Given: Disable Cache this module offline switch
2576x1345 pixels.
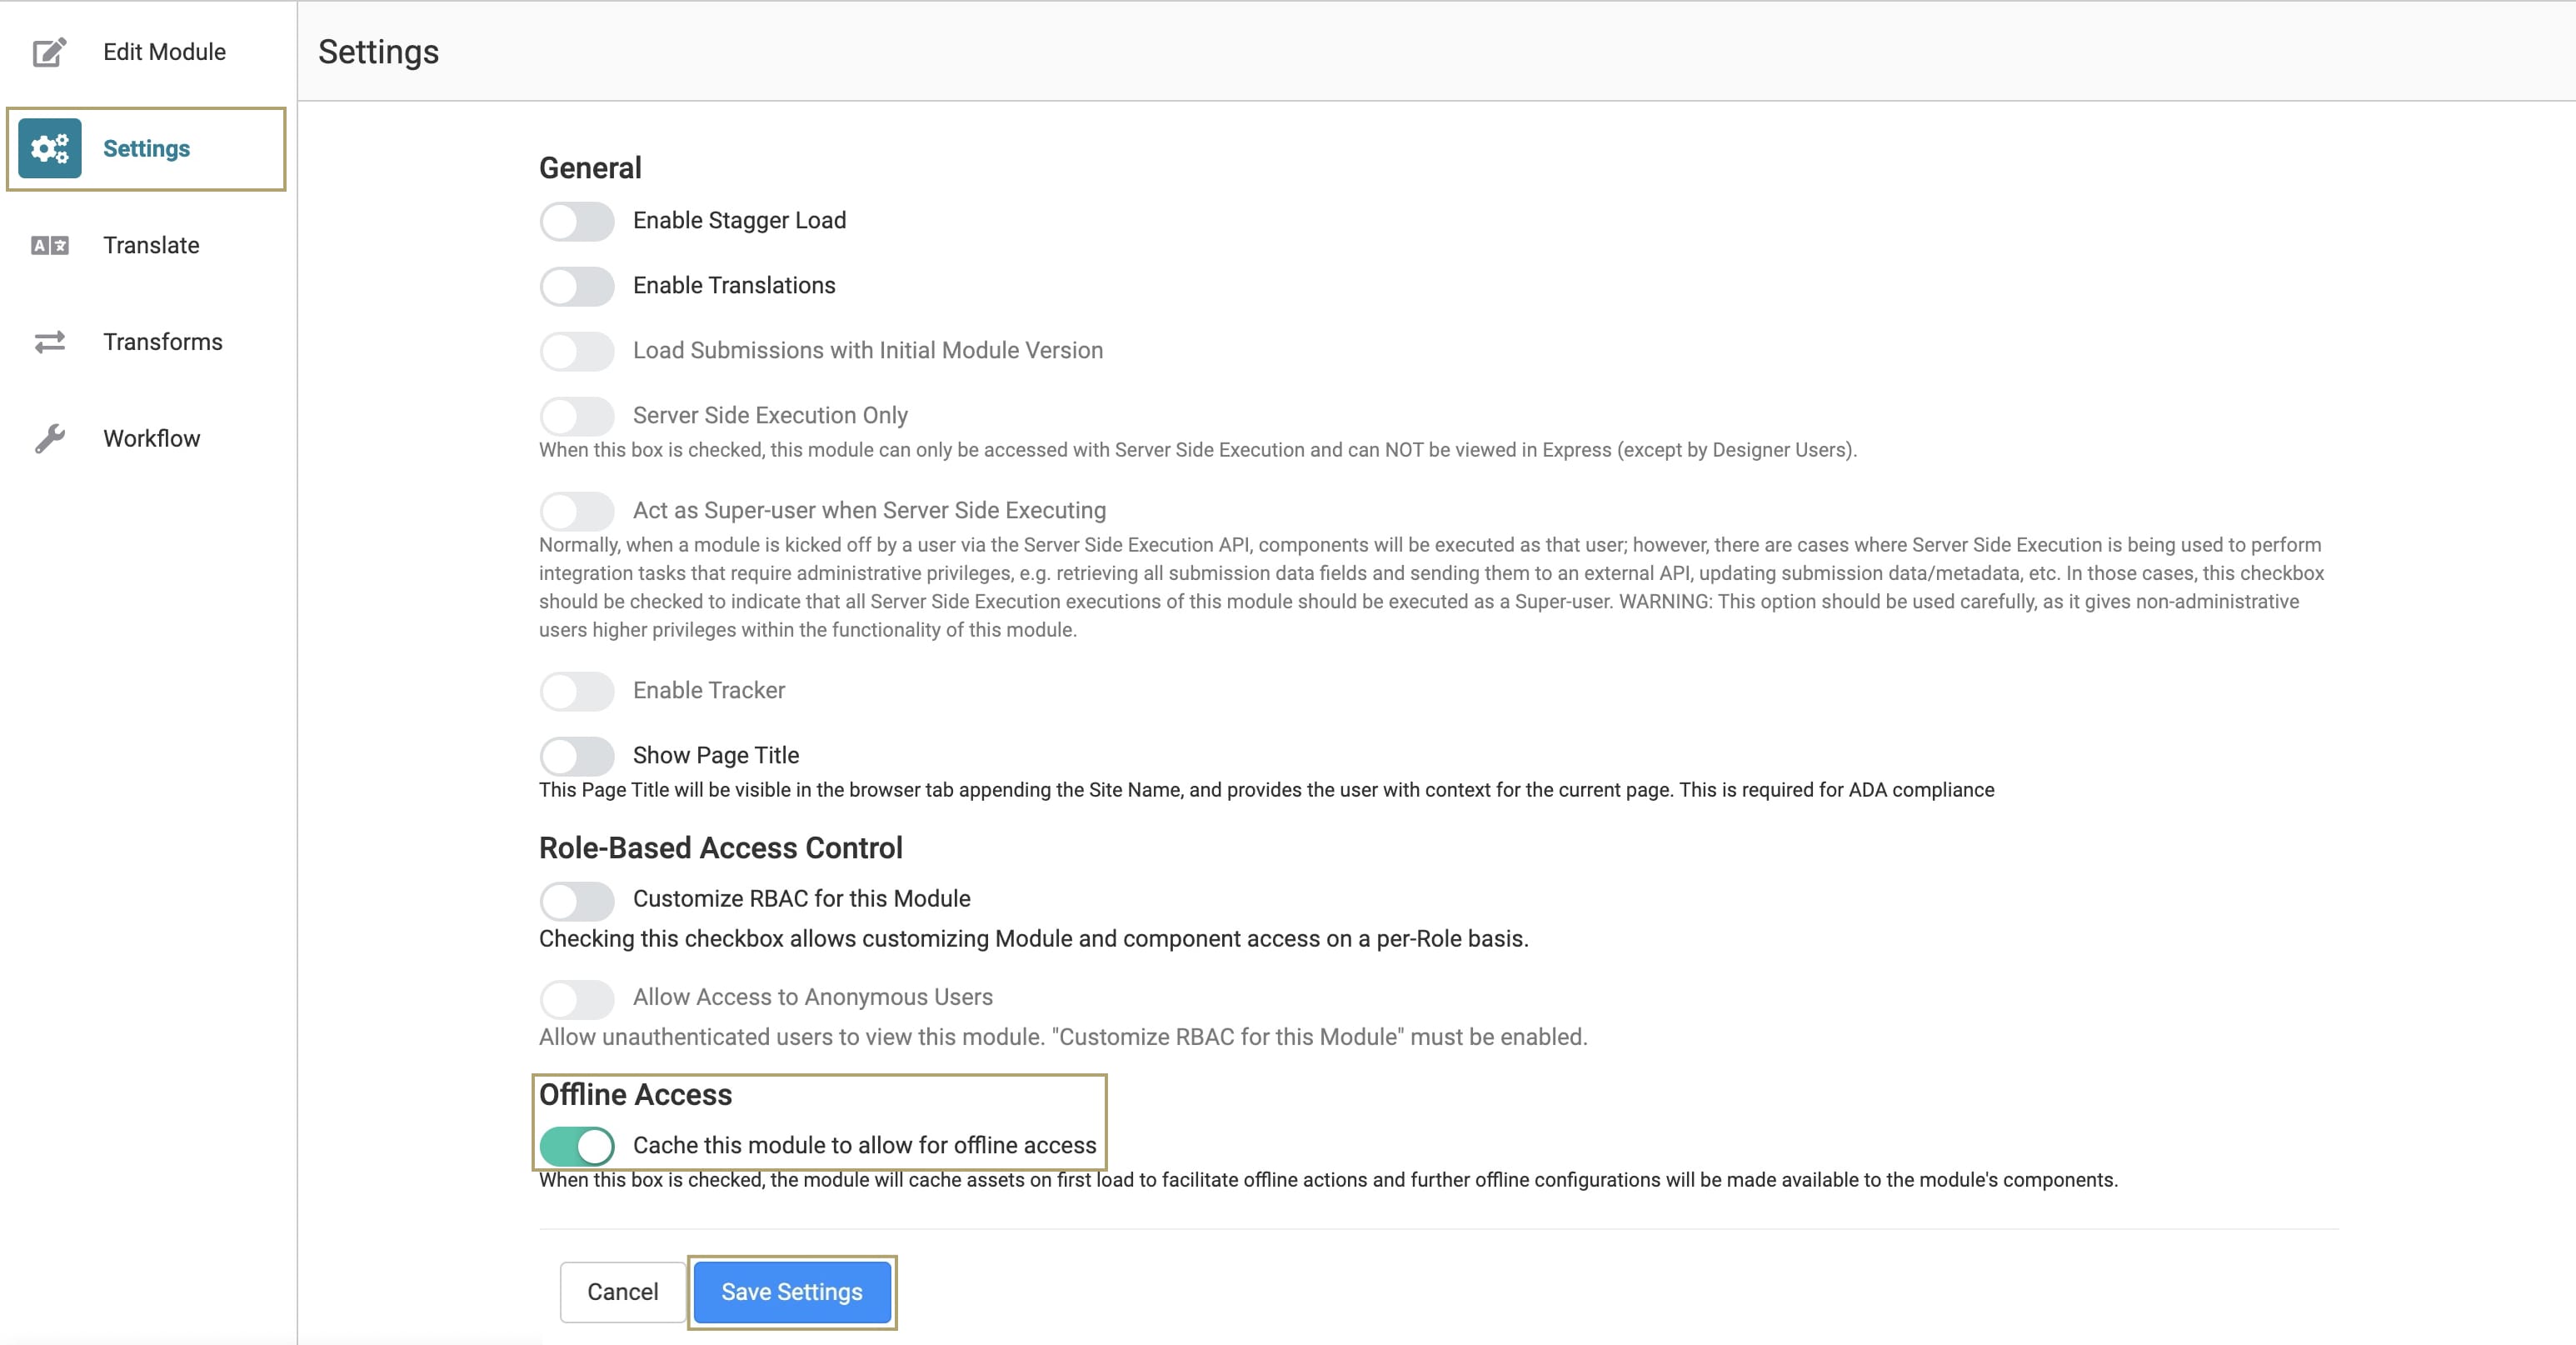Looking at the screenshot, I should (x=577, y=1146).
